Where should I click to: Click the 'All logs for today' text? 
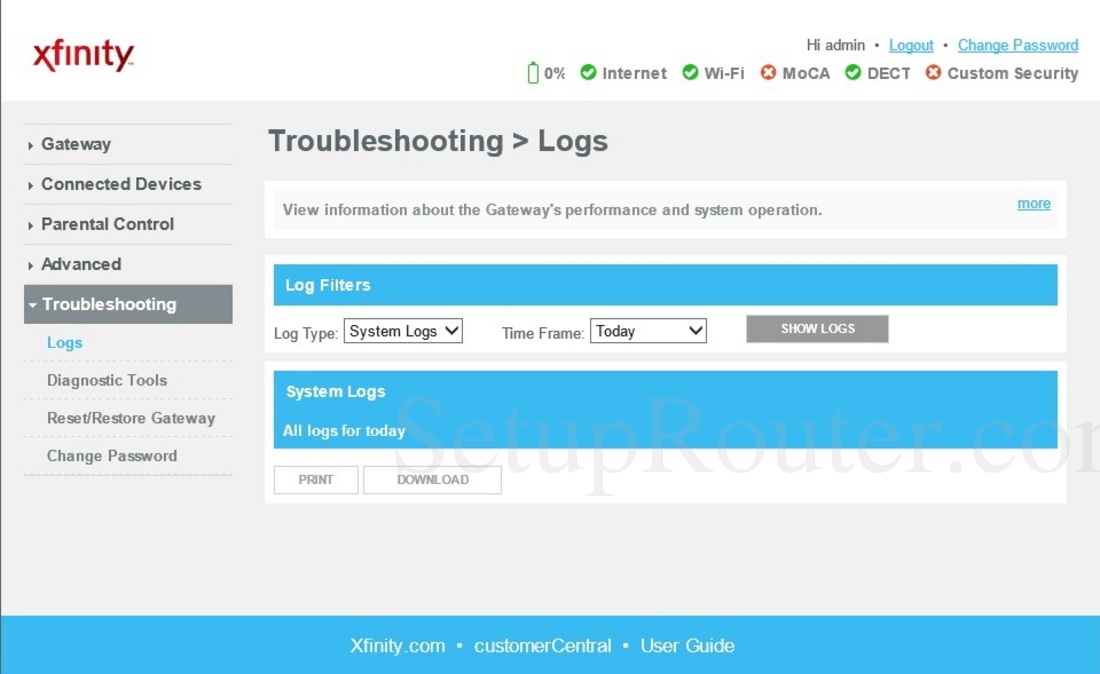pos(344,431)
